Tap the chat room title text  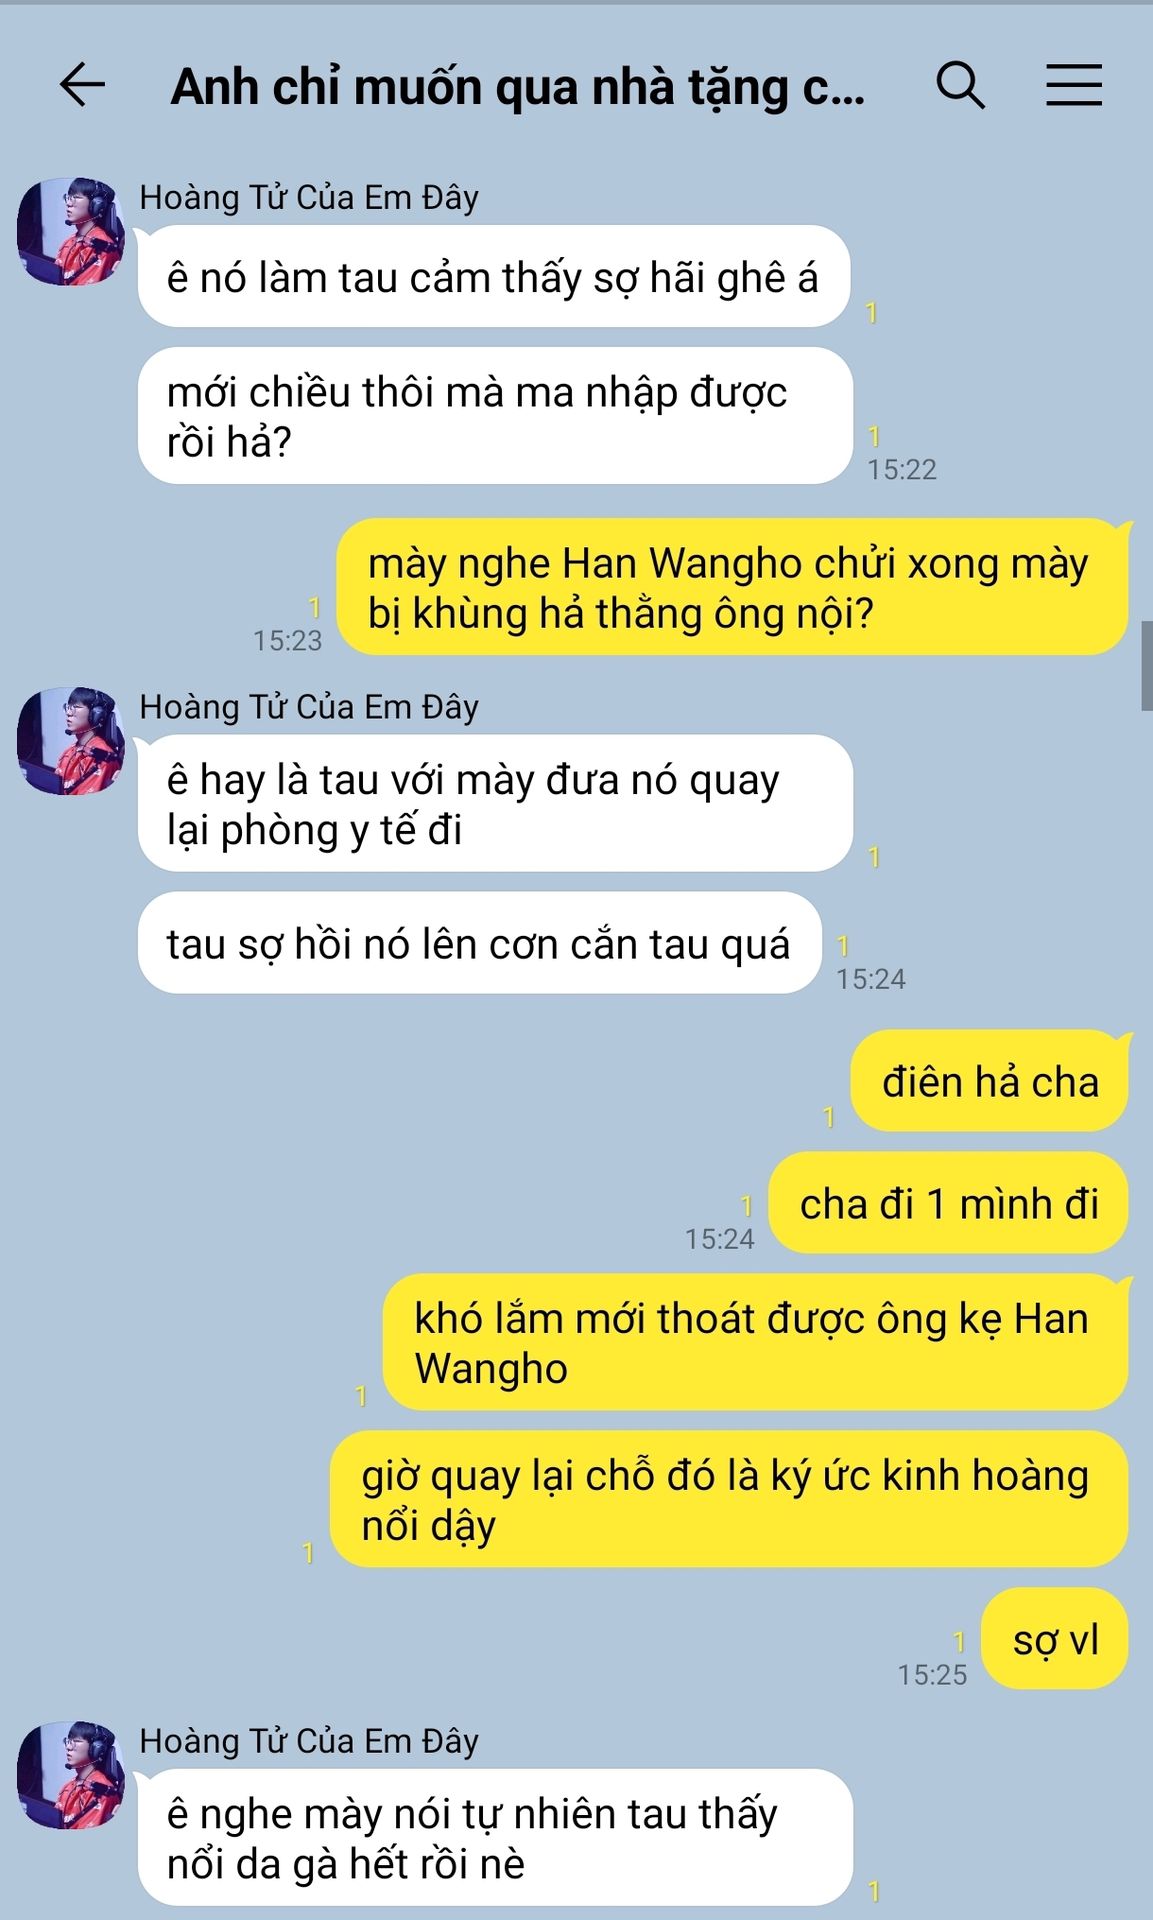[x=518, y=88]
